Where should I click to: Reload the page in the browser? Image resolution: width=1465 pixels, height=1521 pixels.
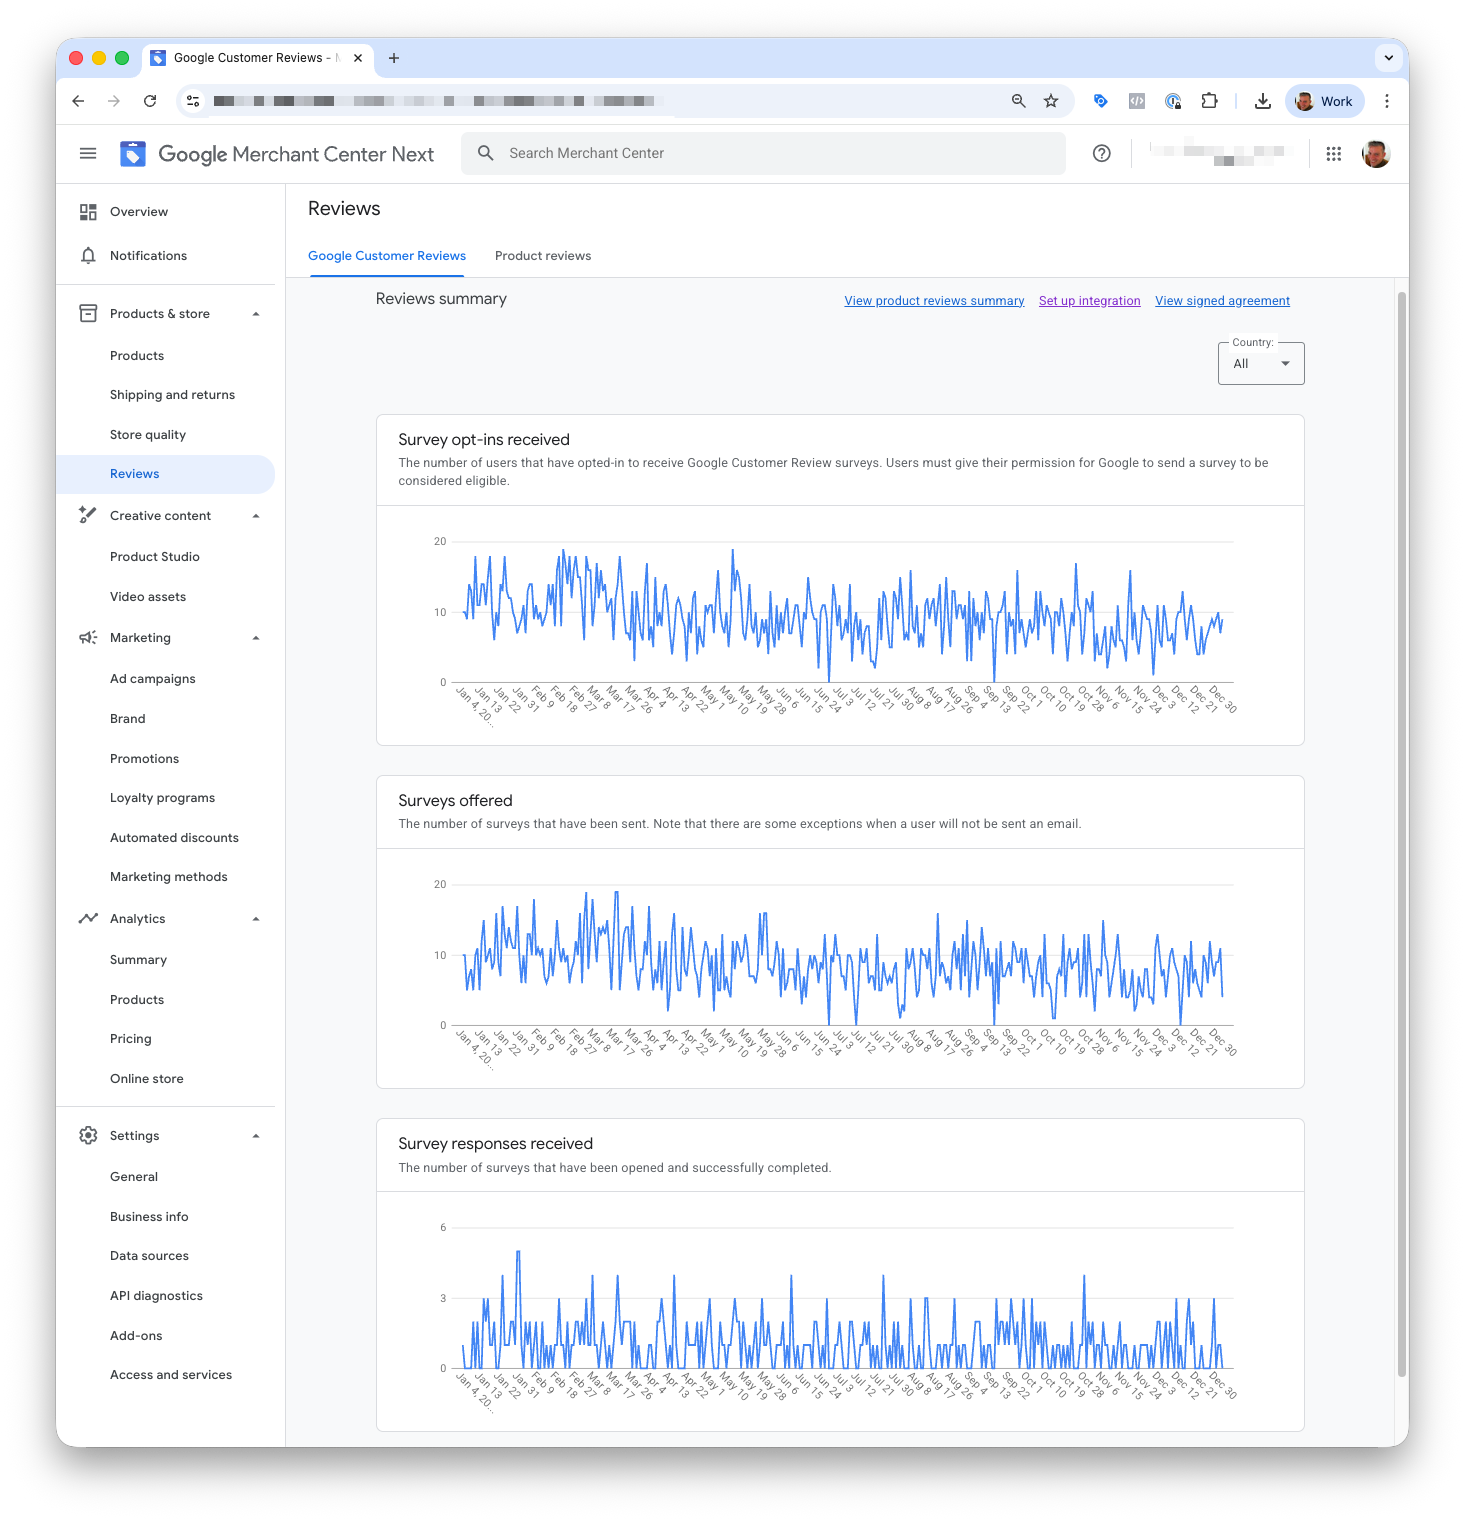point(150,101)
